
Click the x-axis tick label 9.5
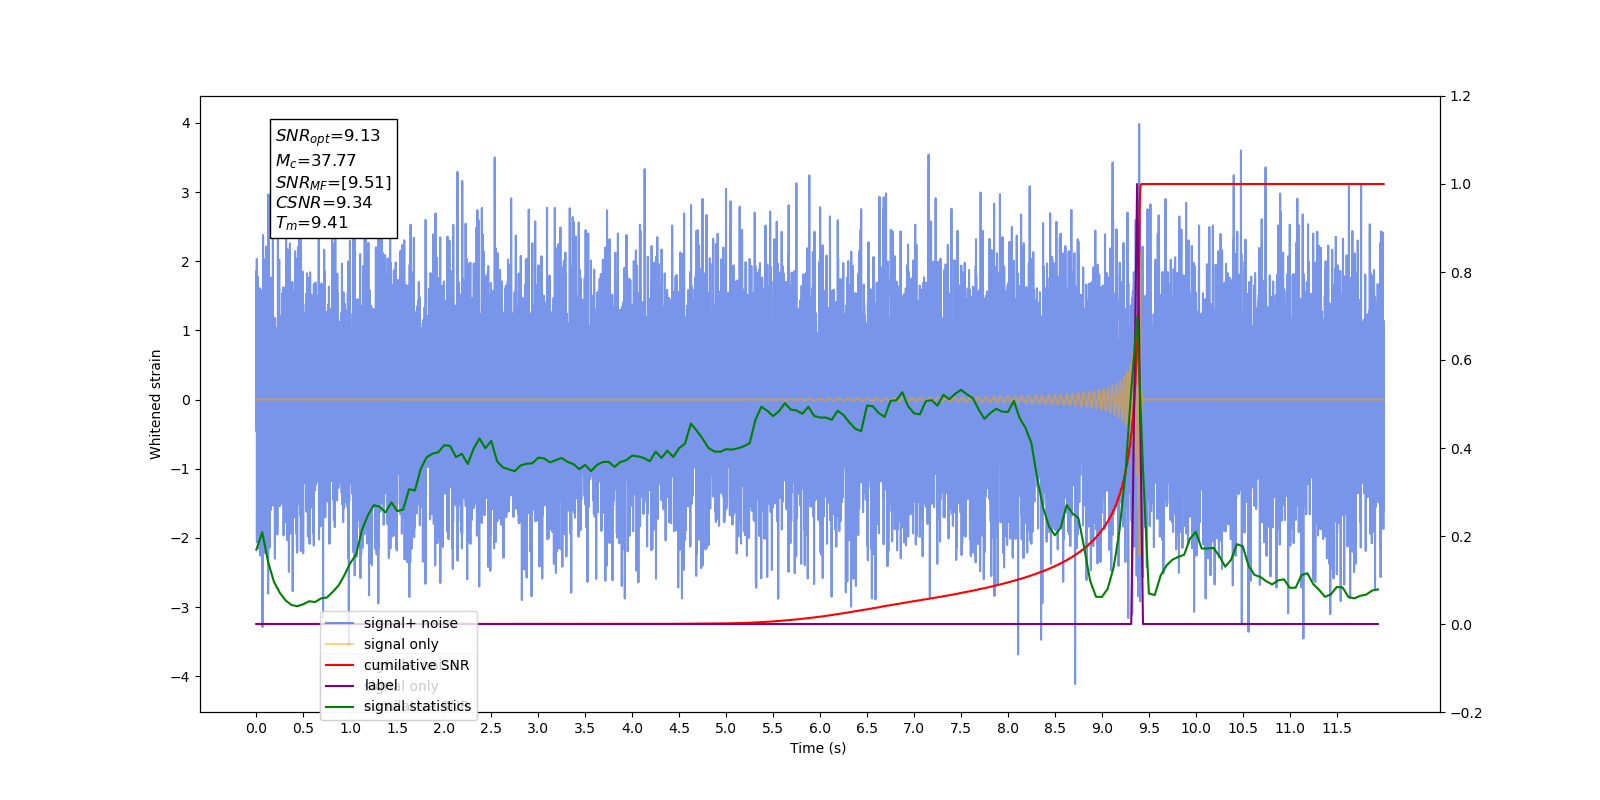tap(1149, 728)
